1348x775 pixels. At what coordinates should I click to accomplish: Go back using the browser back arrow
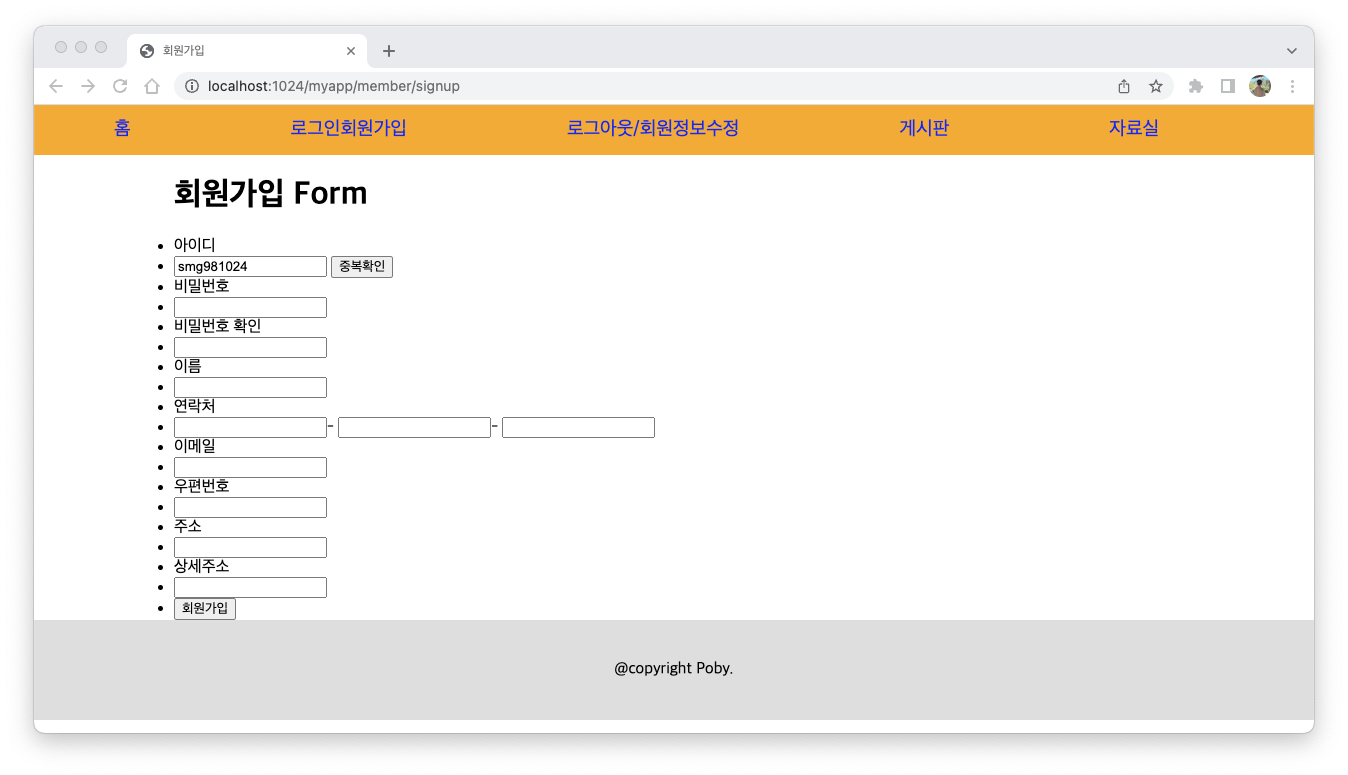56,86
